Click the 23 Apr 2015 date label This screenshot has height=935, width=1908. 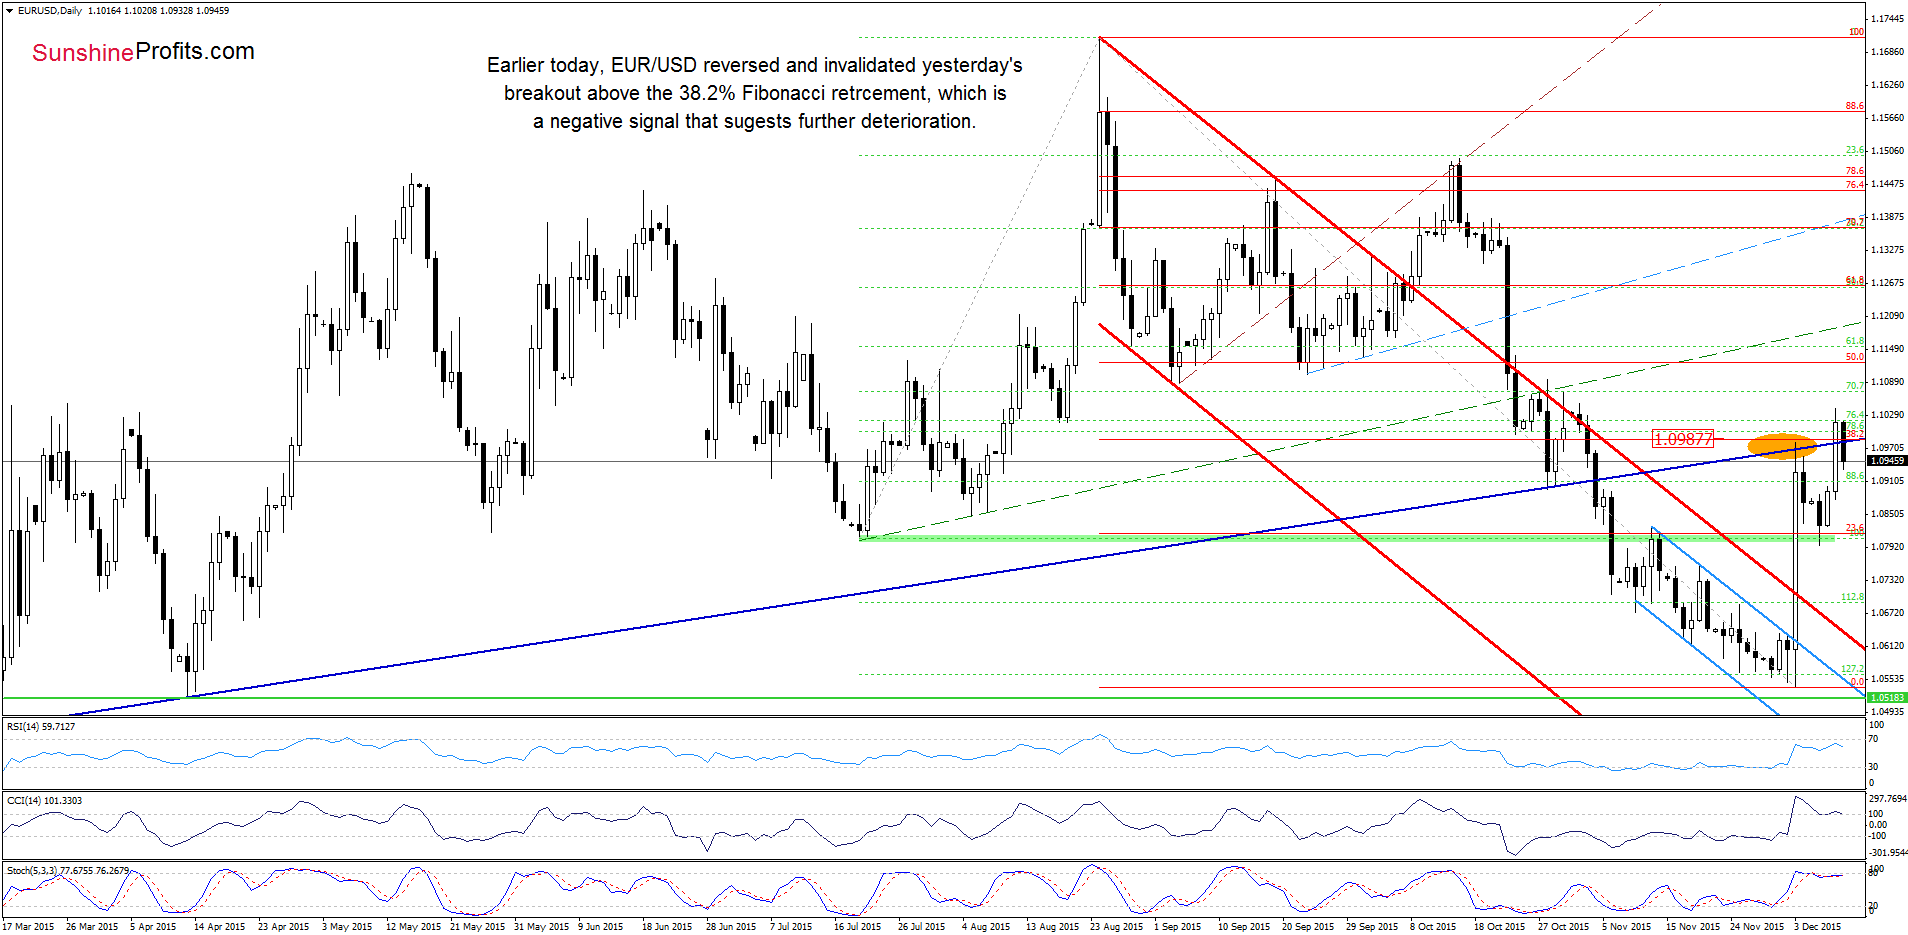pos(284,927)
